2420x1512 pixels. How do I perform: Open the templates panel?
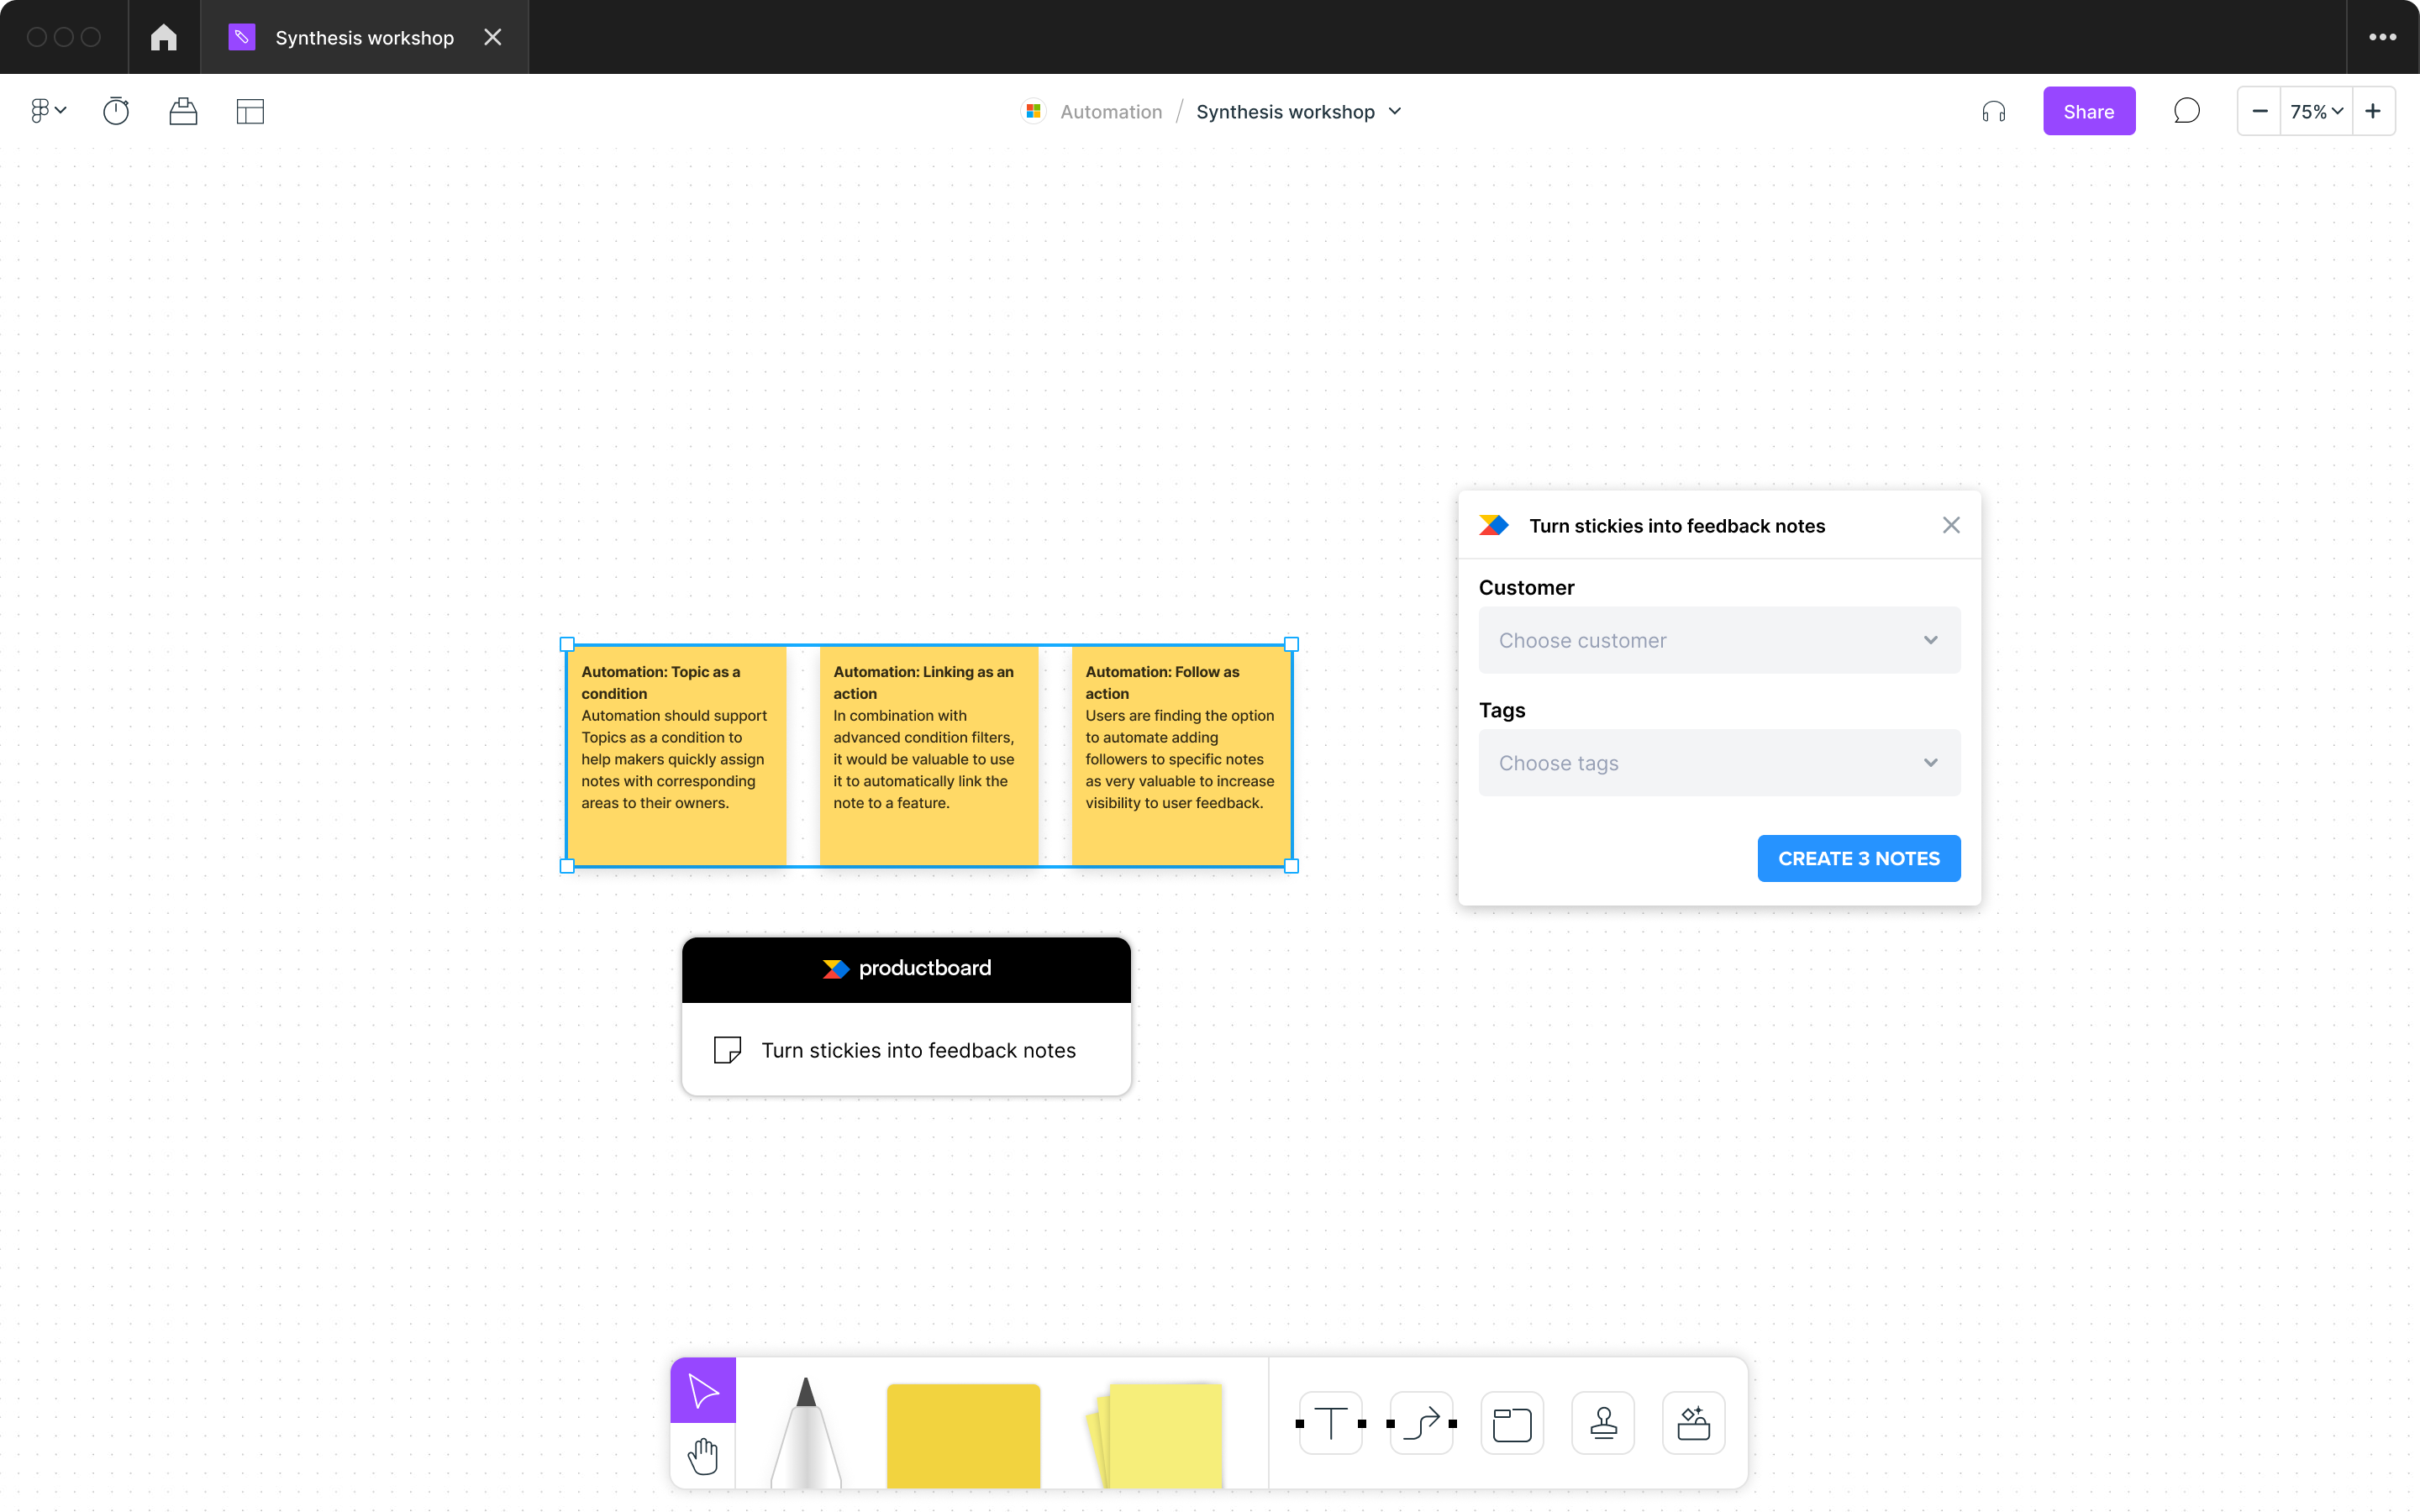pos(249,111)
